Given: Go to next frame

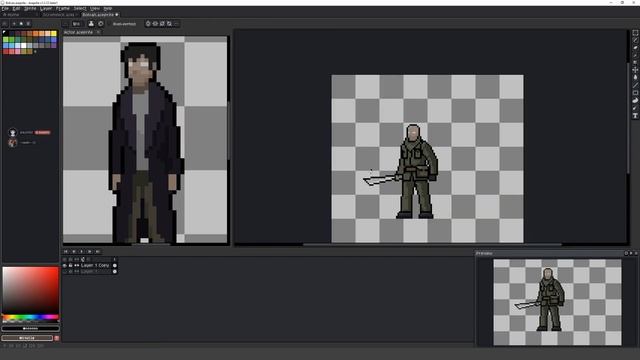Looking at the screenshot, I should pyautogui.click(x=89, y=251).
